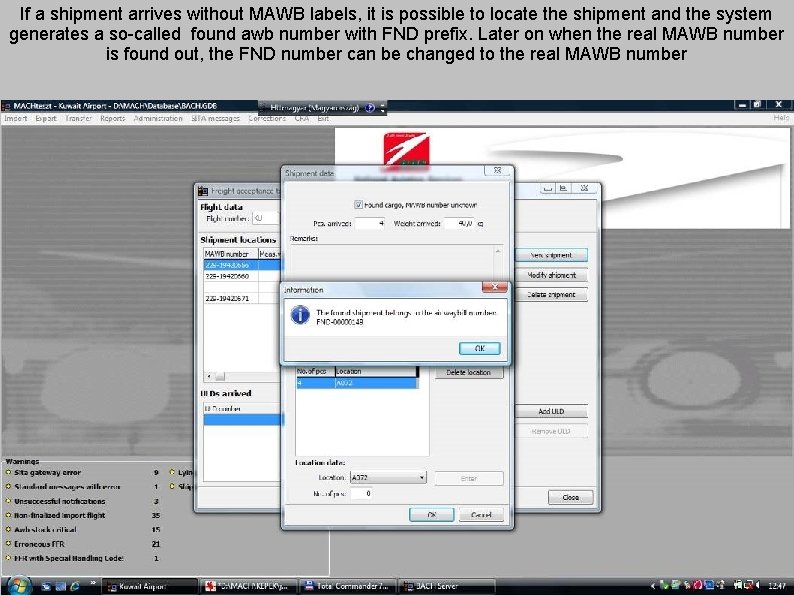Open the Import menu
Viewport: 794px width, 595px height.
[16, 118]
